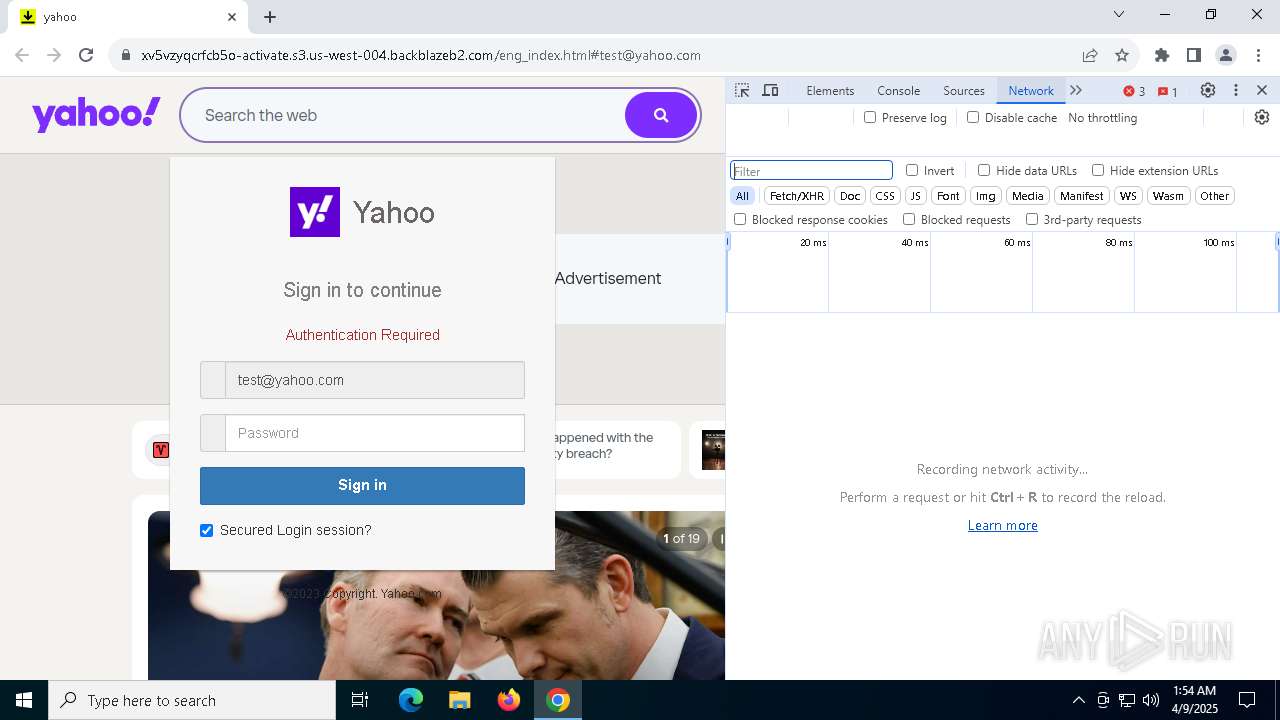Check the 3rd-party requests checkbox
Screen dimensions: 1280x720
click(1032, 219)
